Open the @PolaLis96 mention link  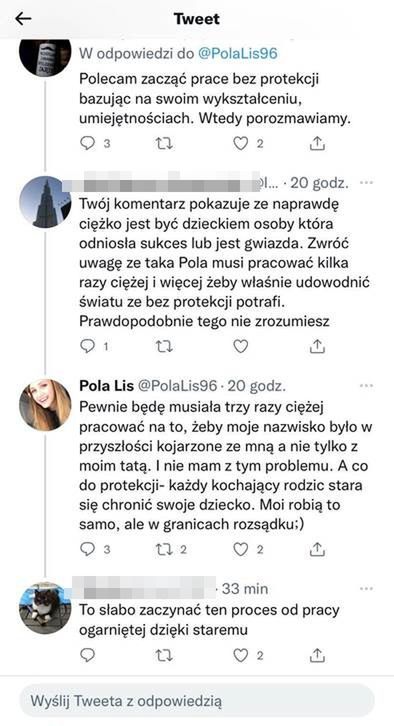coord(238,54)
